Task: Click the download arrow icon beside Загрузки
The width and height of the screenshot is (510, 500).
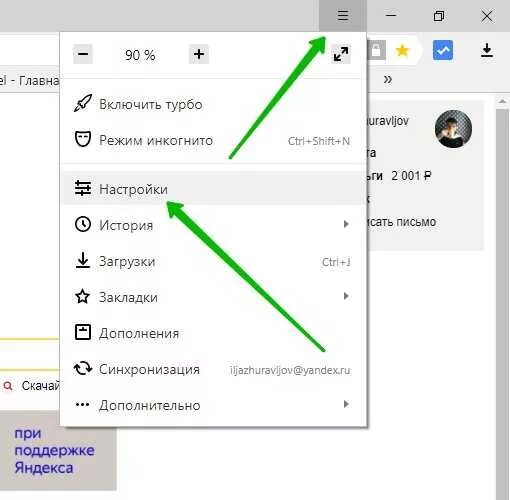Action: [x=82, y=260]
